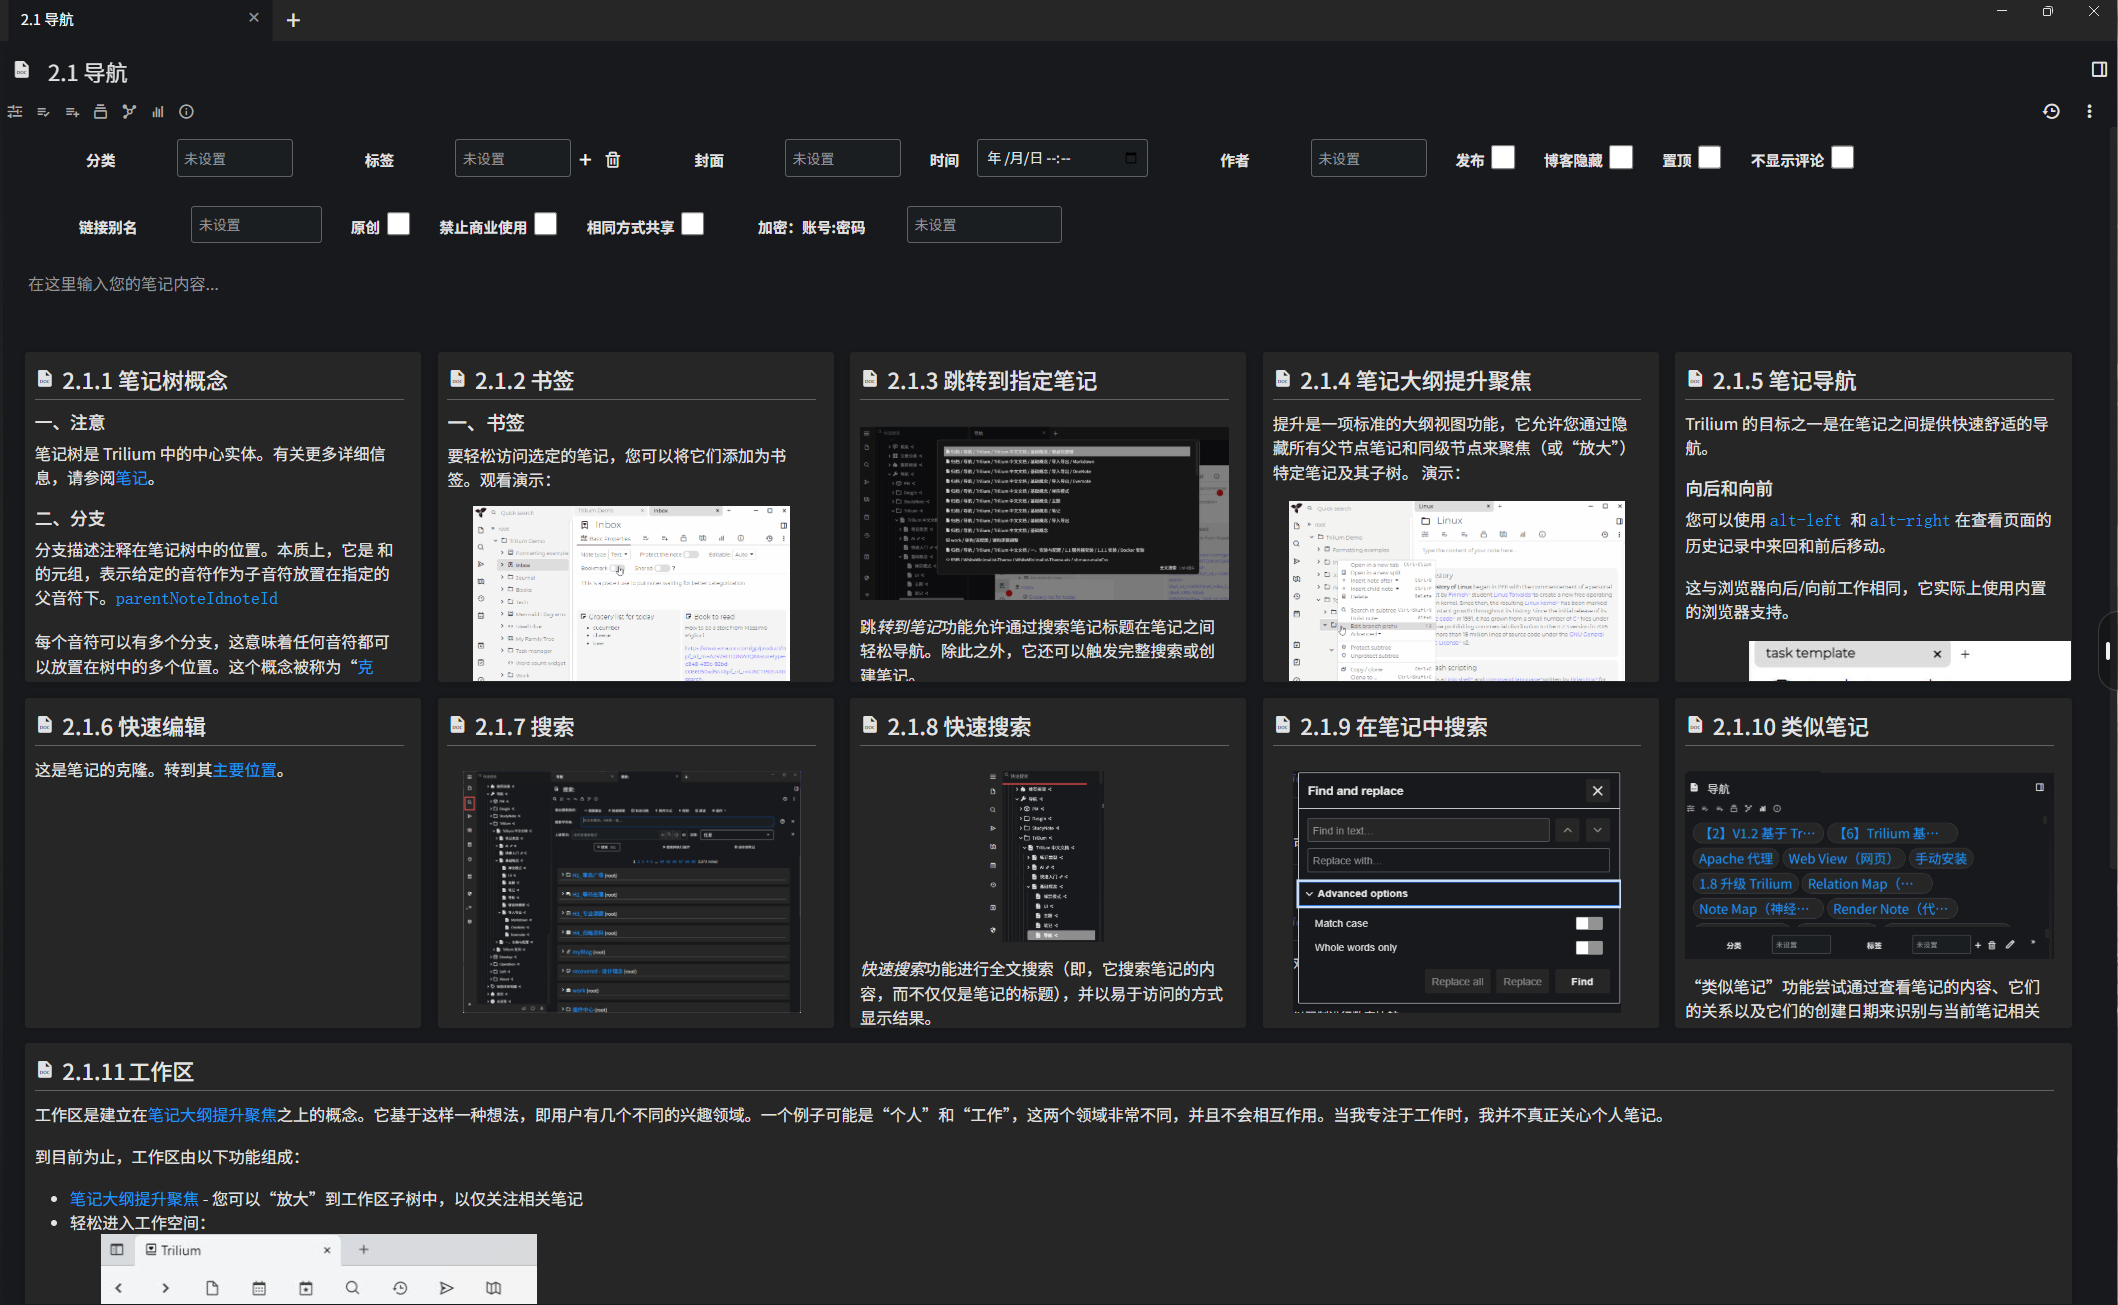Open the note info ribbon icon
Screen dimensions: 2118x1305
[x=186, y=112]
